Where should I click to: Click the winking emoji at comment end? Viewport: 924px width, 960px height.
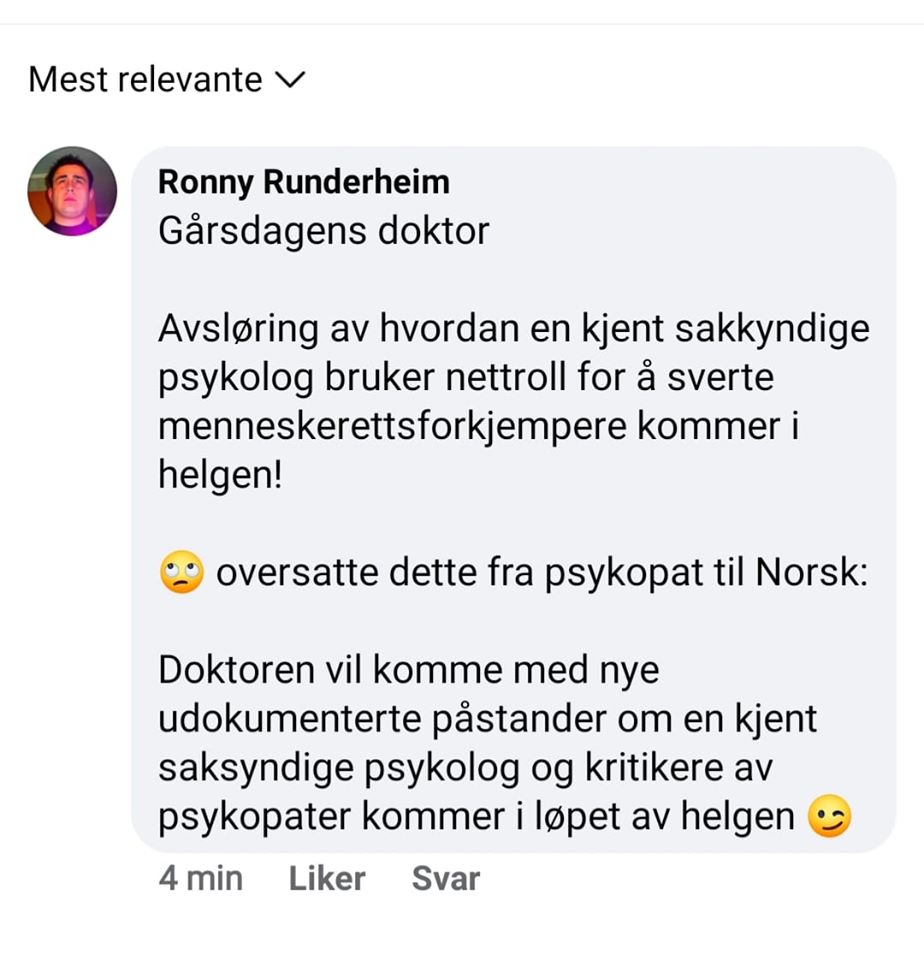830,816
